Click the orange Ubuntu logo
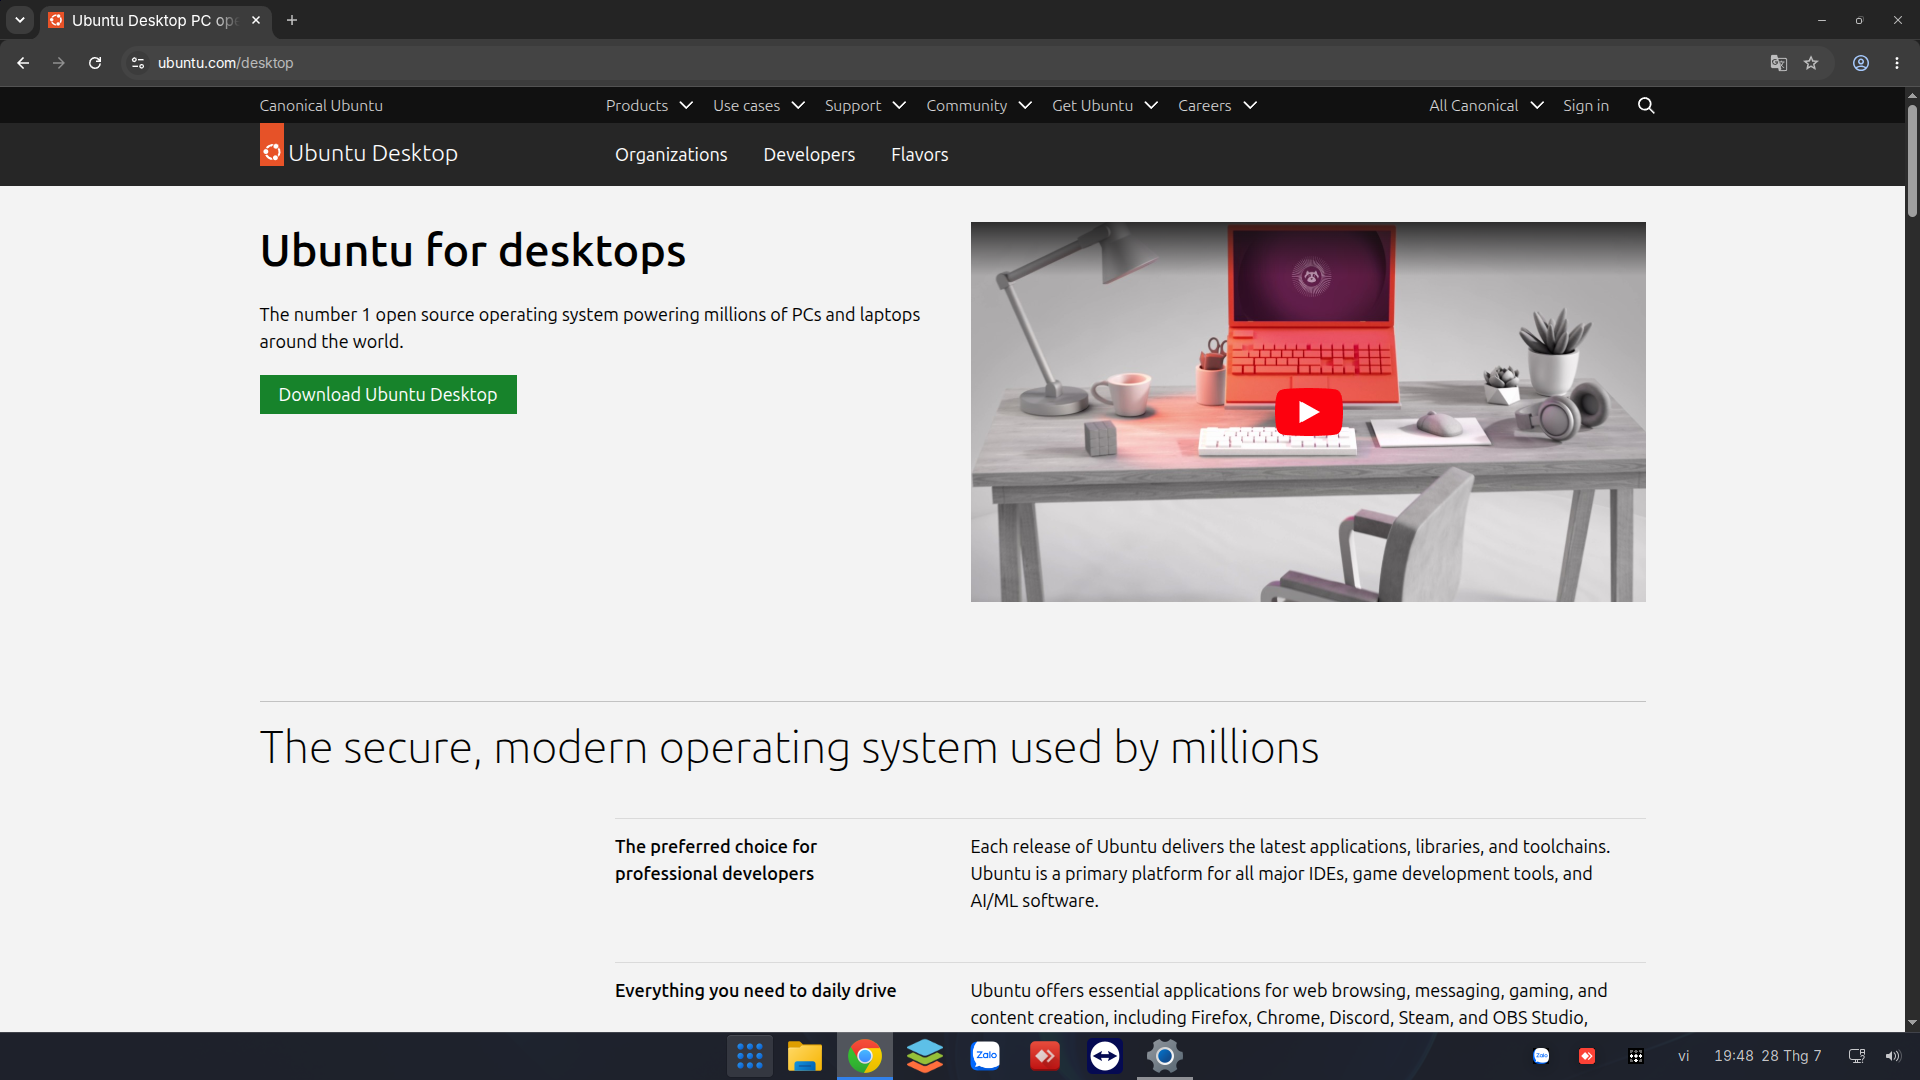This screenshot has height=1080, width=1920. (x=272, y=145)
